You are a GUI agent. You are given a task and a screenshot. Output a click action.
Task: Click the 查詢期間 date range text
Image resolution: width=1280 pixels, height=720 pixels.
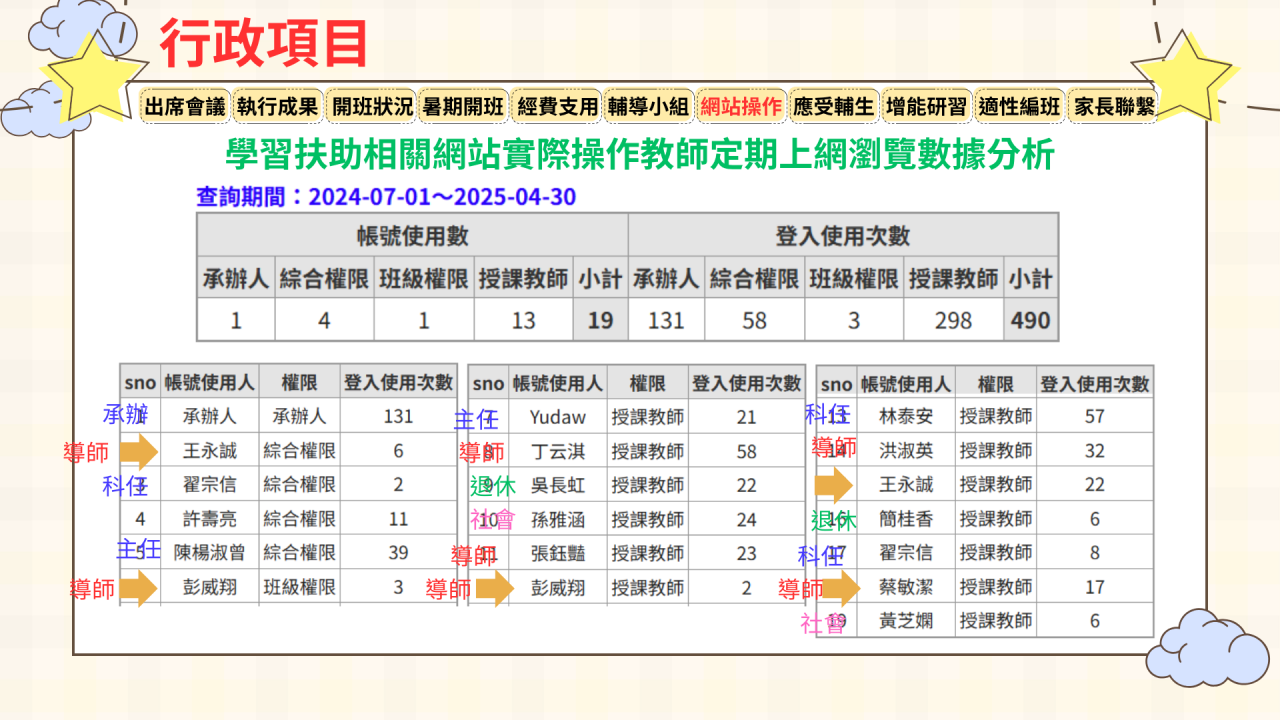pyautogui.click(x=386, y=196)
